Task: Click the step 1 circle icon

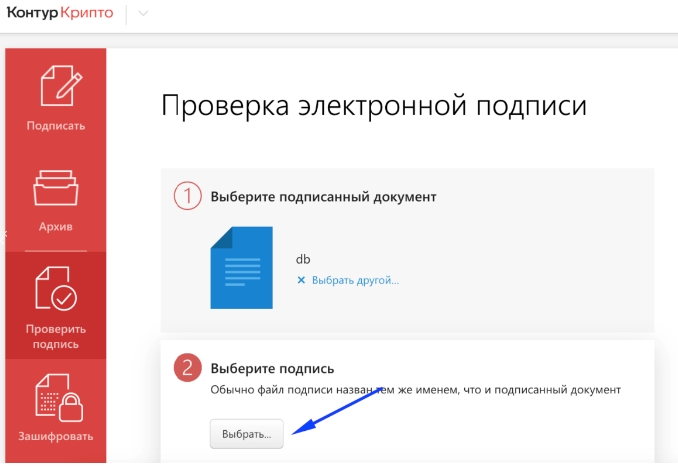Action: tap(187, 196)
